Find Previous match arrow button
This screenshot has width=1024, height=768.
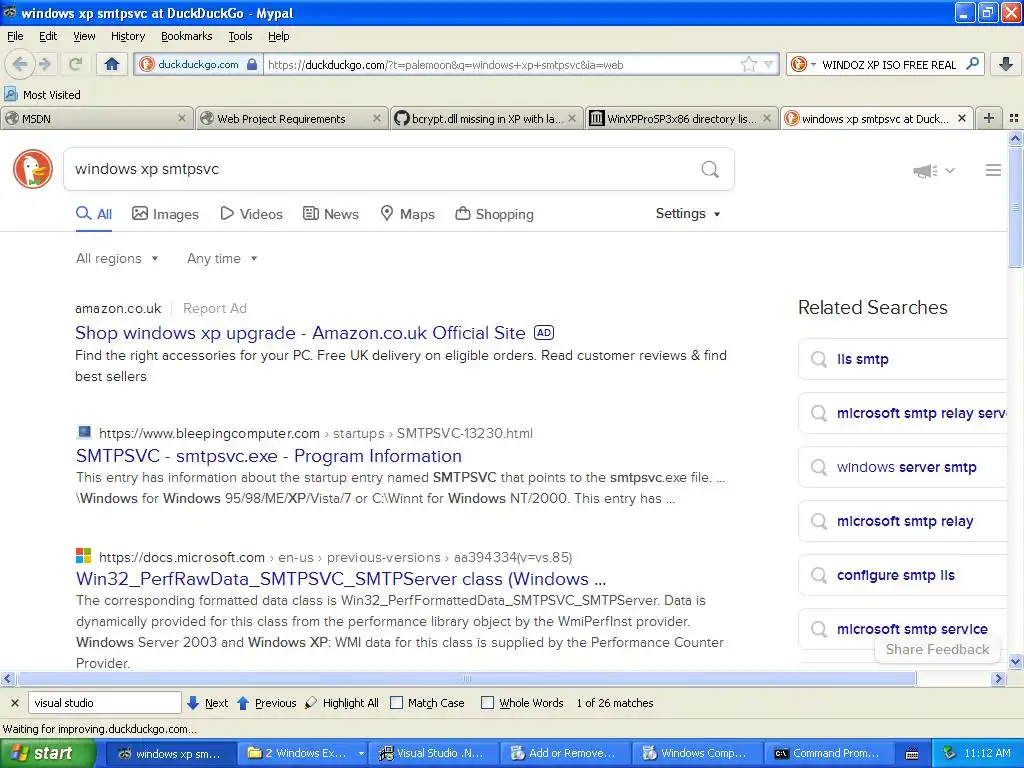pyautogui.click(x=266, y=703)
